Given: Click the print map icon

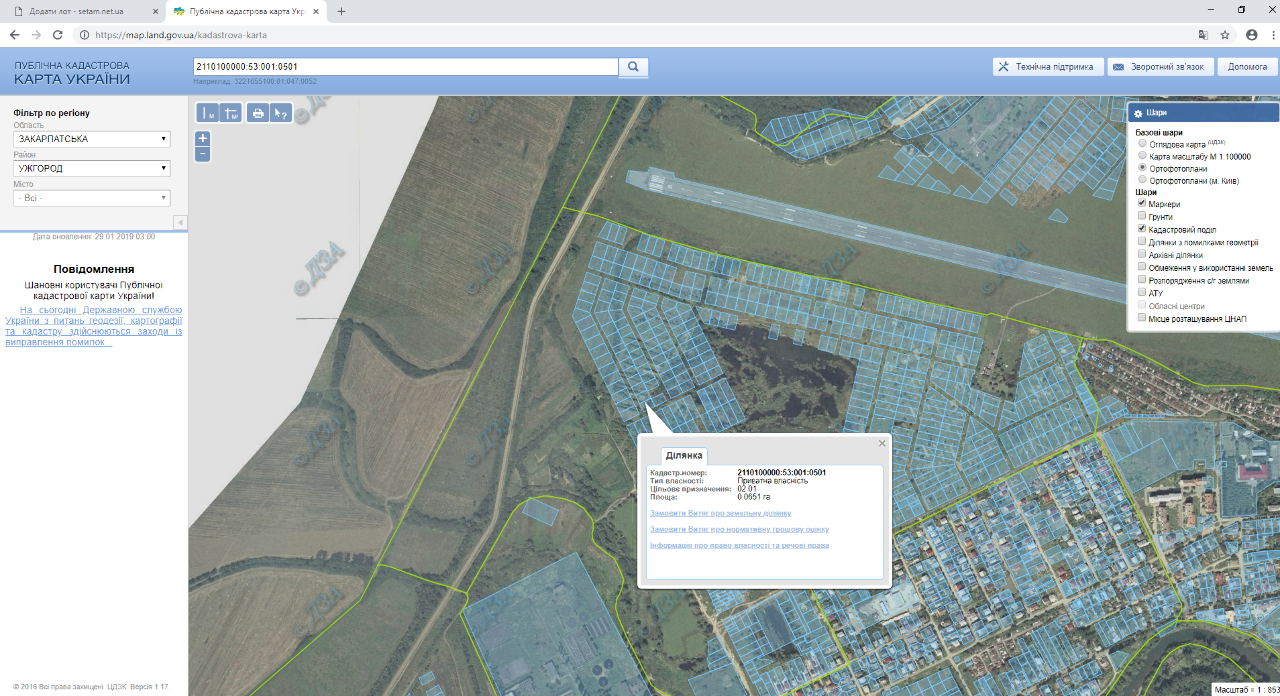Looking at the screenshot, I should pyautogui.click(x=258, y=113).
